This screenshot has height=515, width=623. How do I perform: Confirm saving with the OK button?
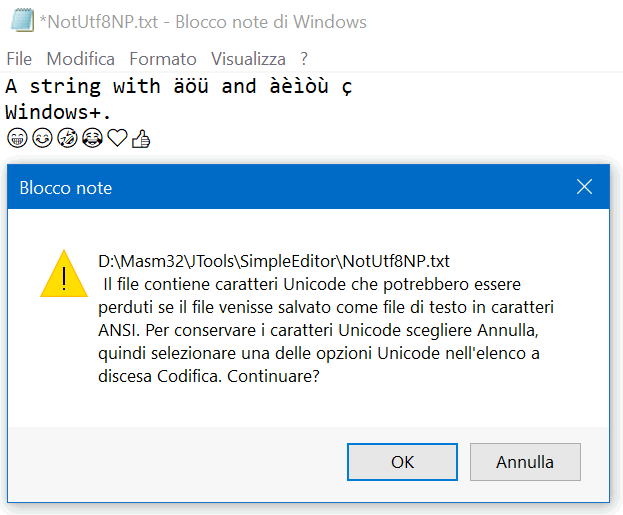402,462
